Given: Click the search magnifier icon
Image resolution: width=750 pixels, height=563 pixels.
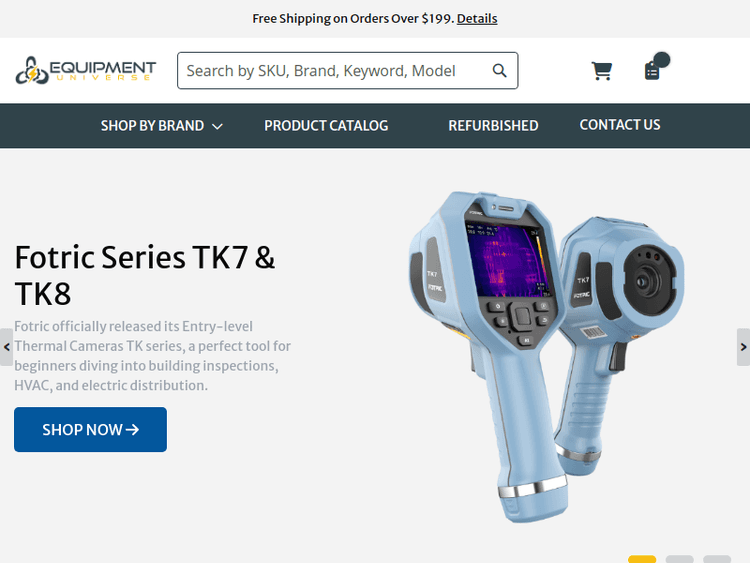Looking at the screenshot, I should pos(499,71).
